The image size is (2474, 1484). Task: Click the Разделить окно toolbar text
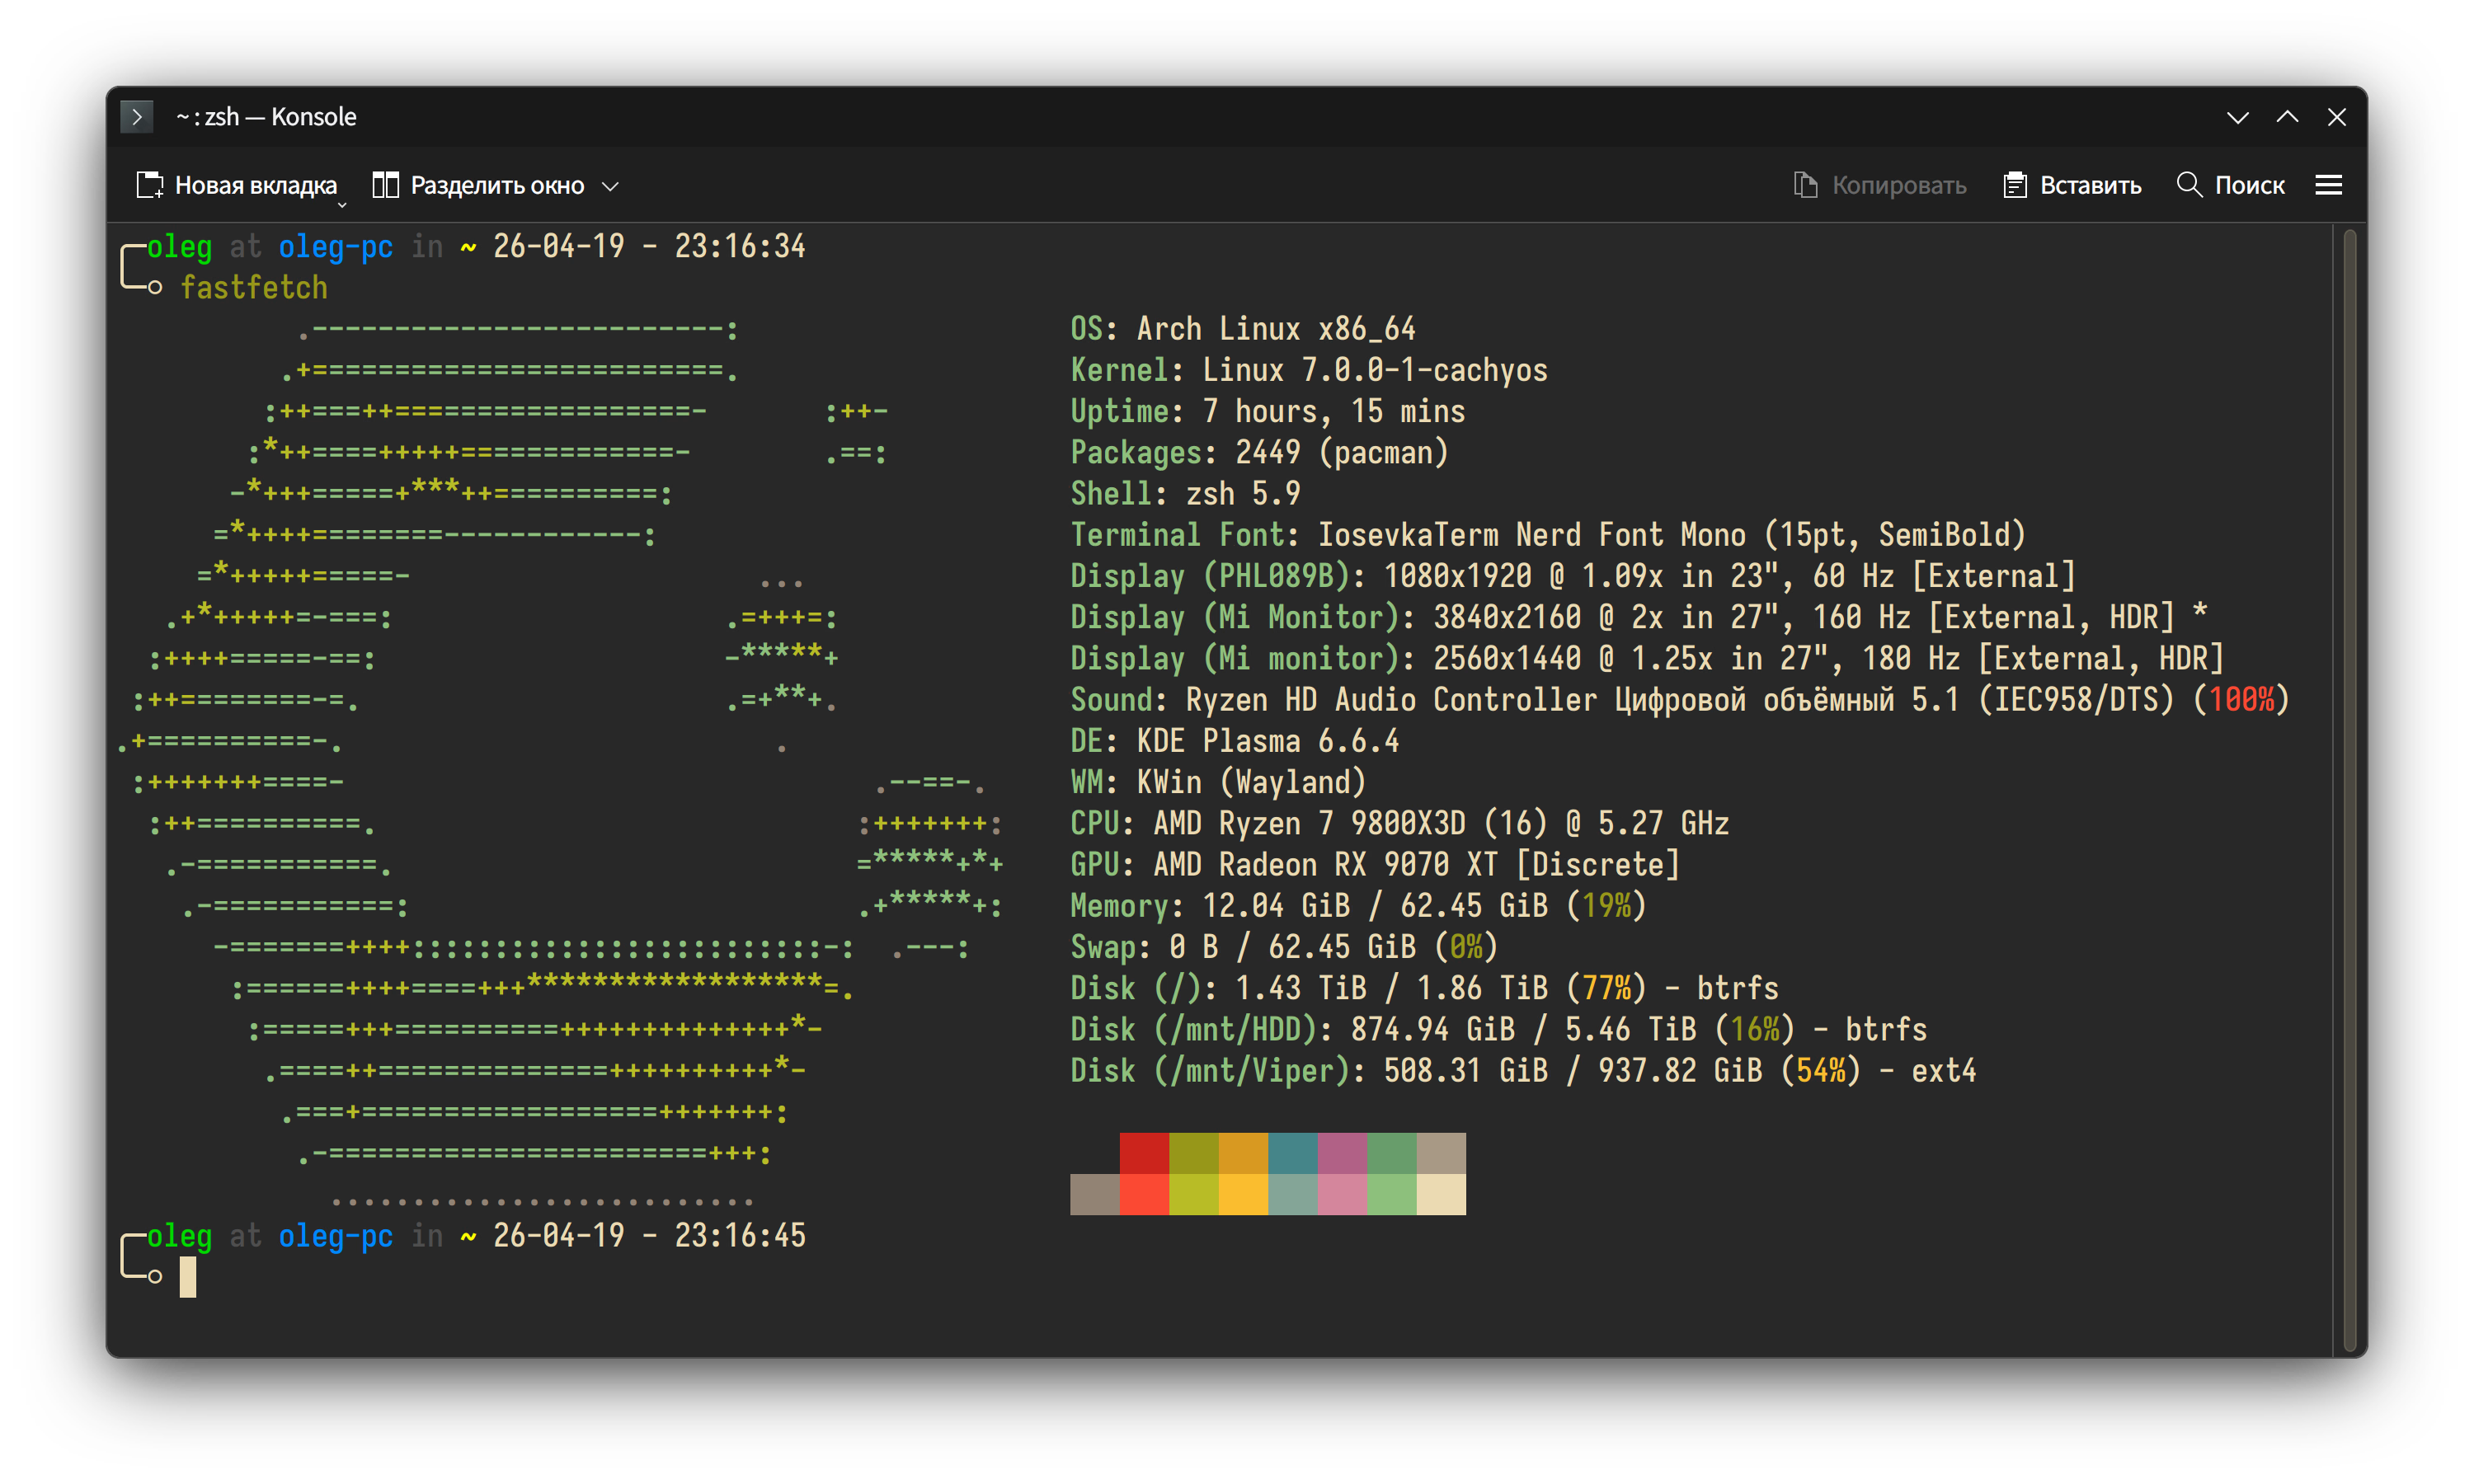[x=497, y=185]
